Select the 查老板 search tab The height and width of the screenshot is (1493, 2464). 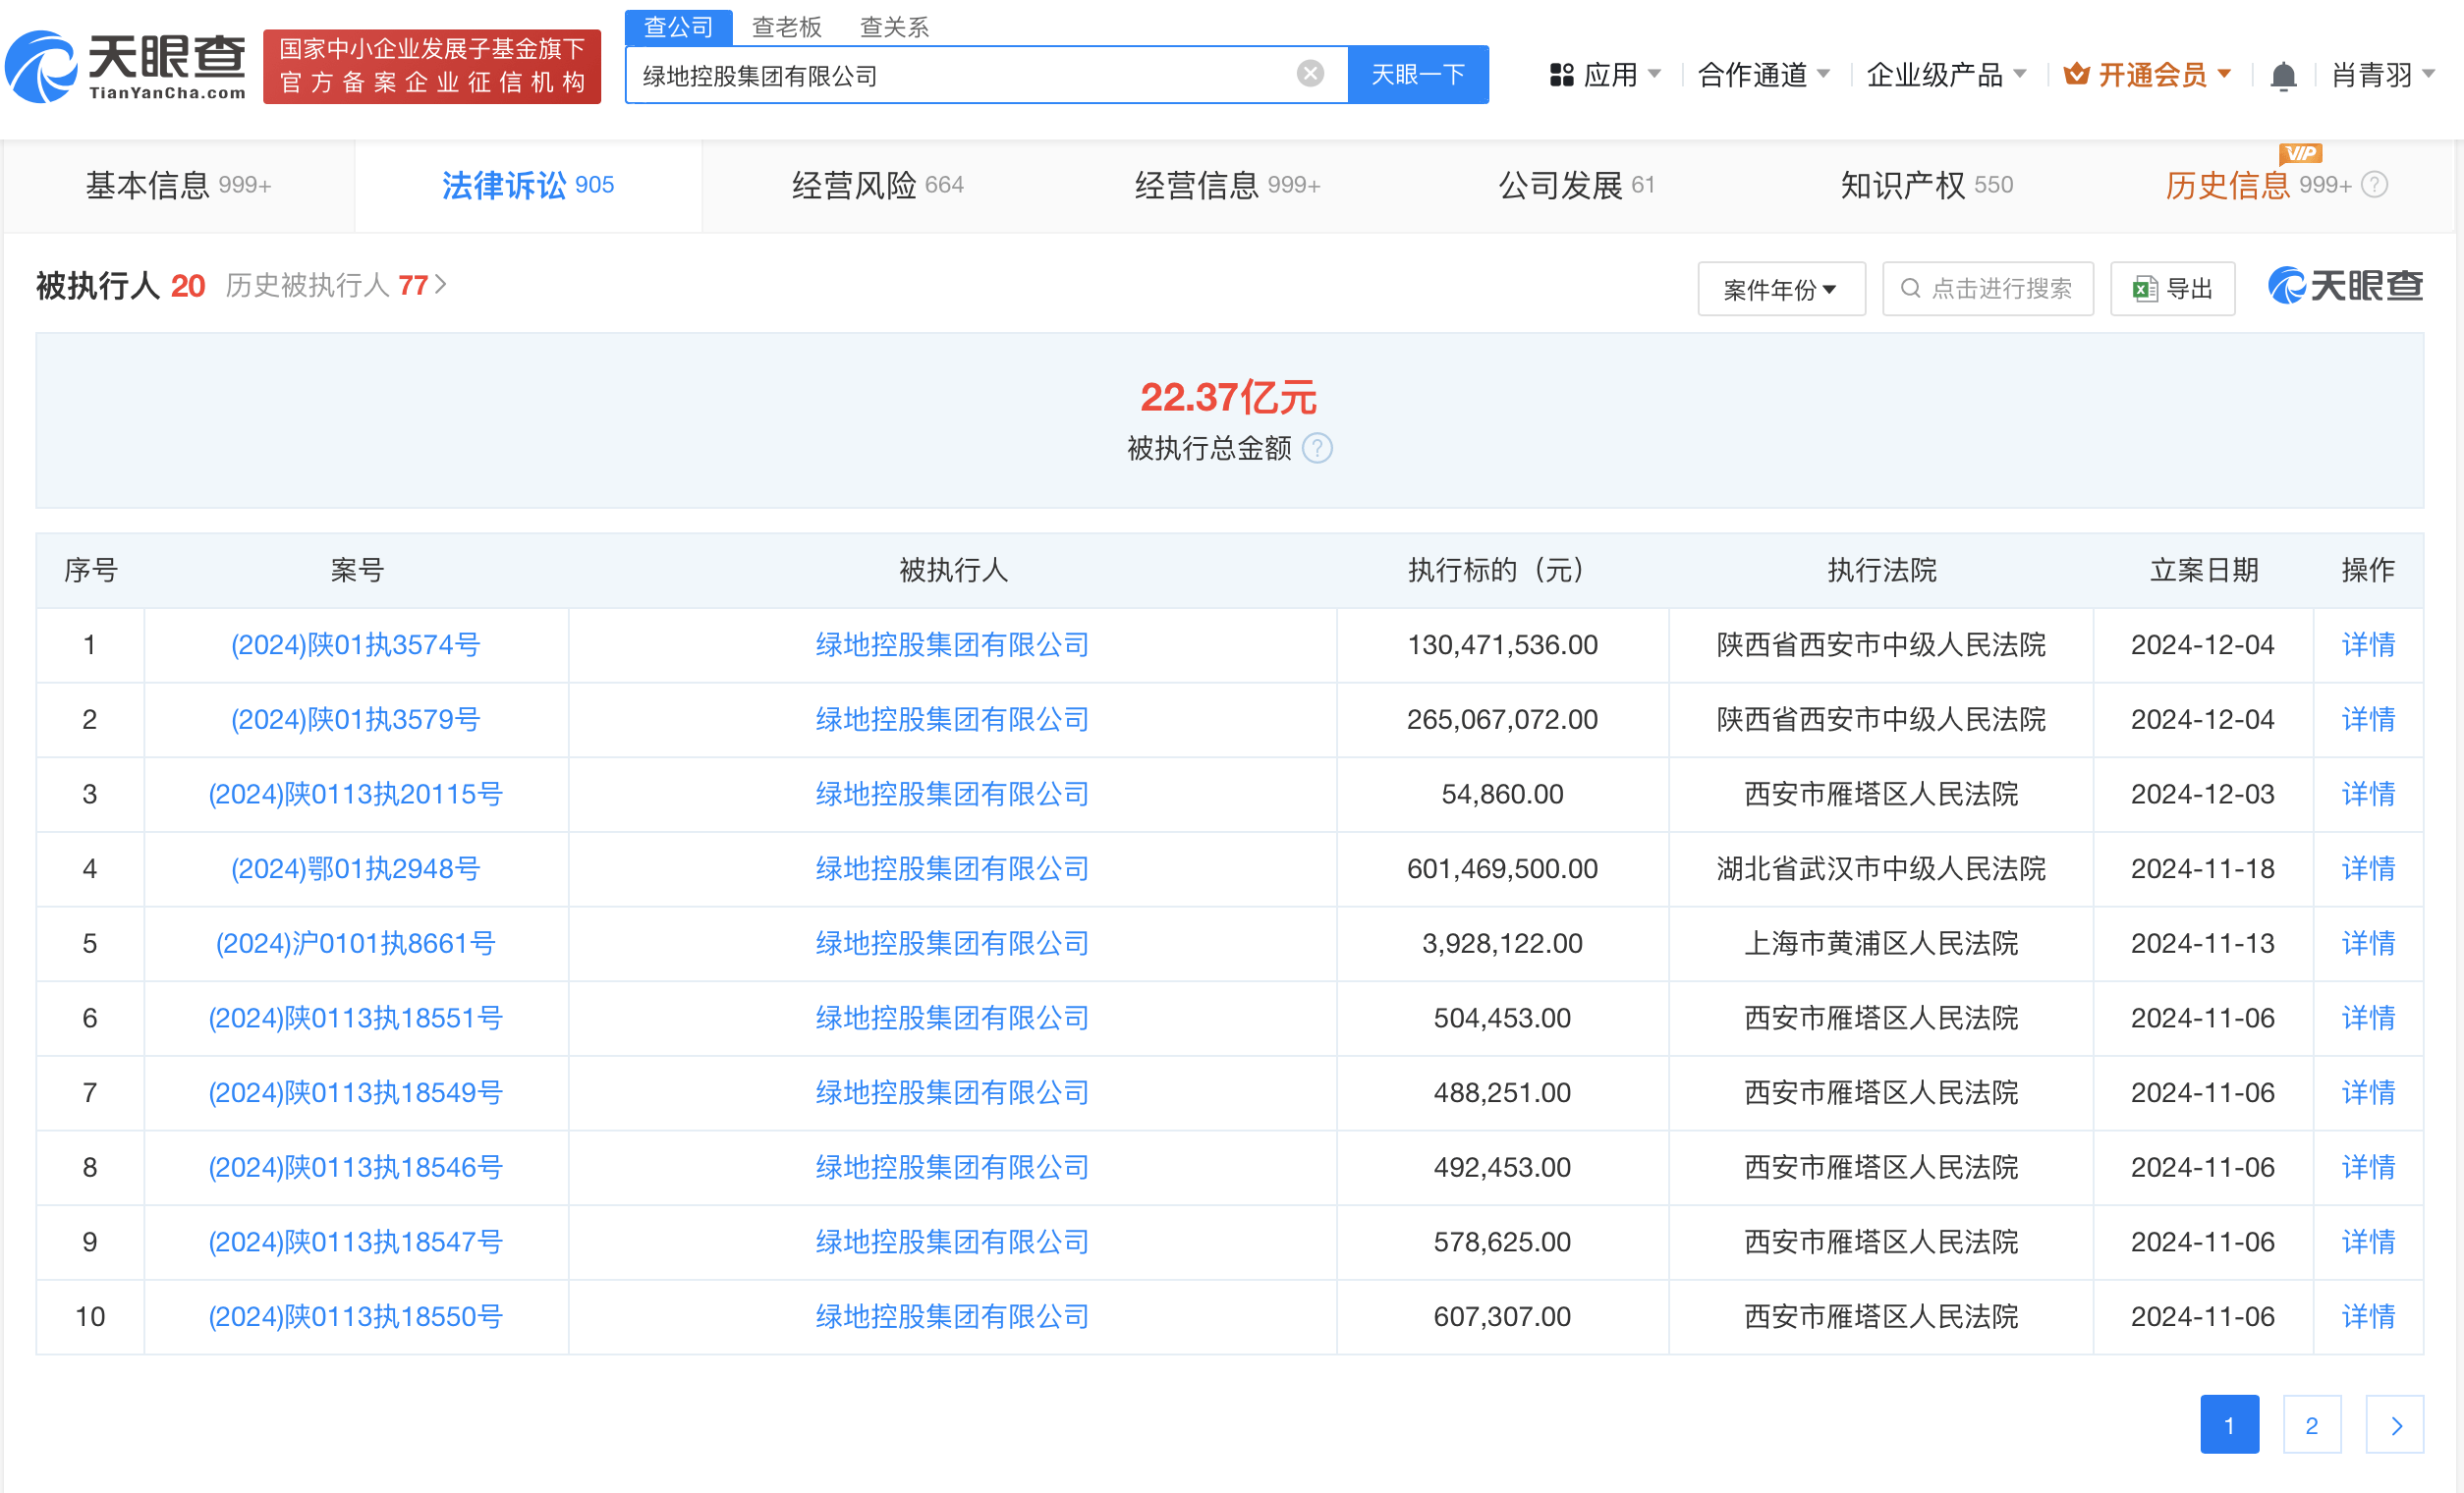786,27
